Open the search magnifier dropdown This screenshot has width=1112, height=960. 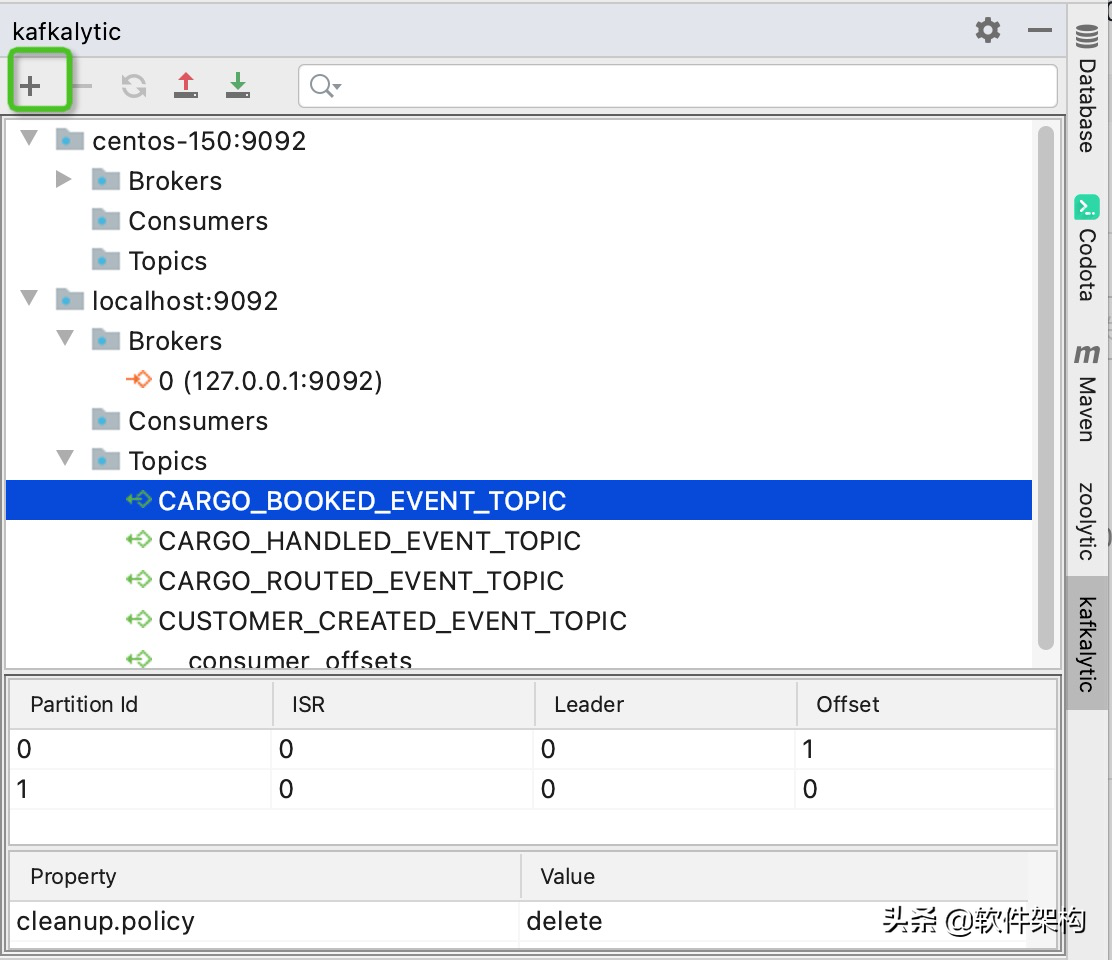point(326,86)
